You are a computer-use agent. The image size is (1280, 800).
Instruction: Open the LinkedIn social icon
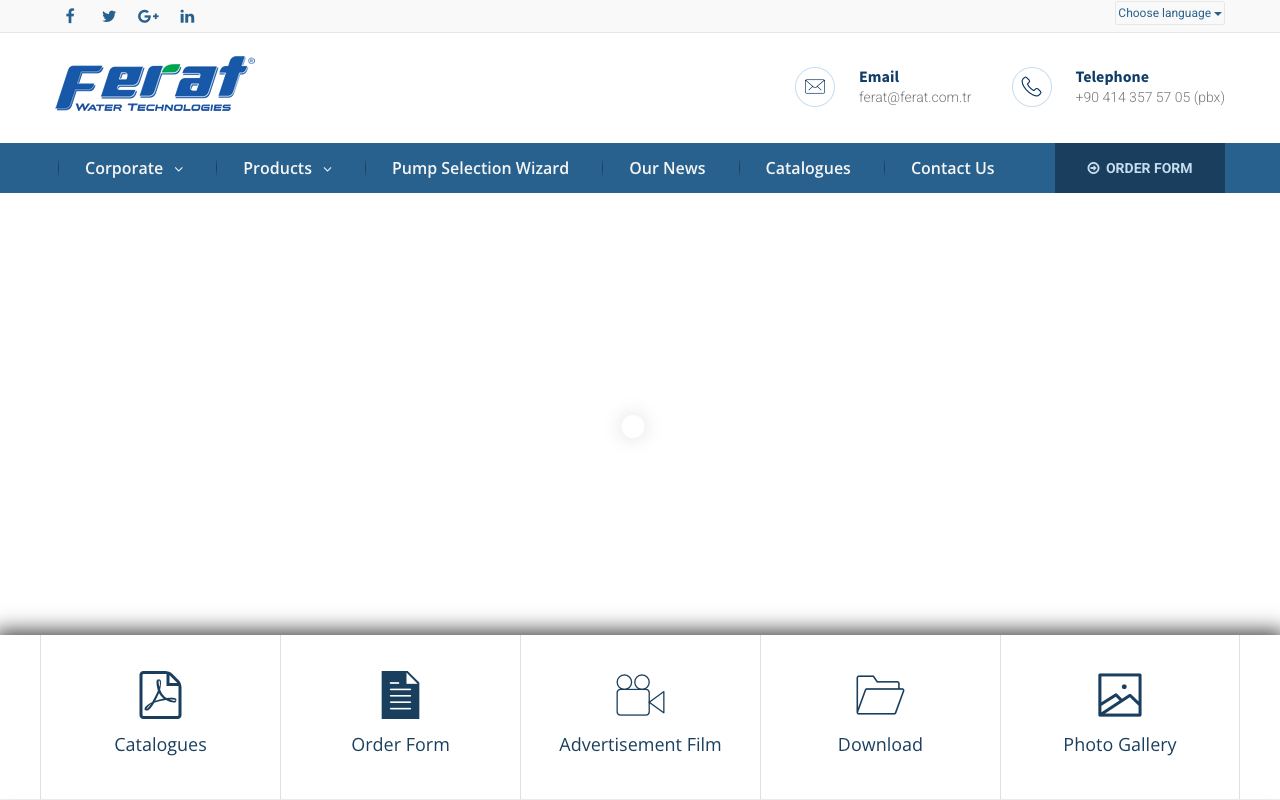tap(187, 16)
